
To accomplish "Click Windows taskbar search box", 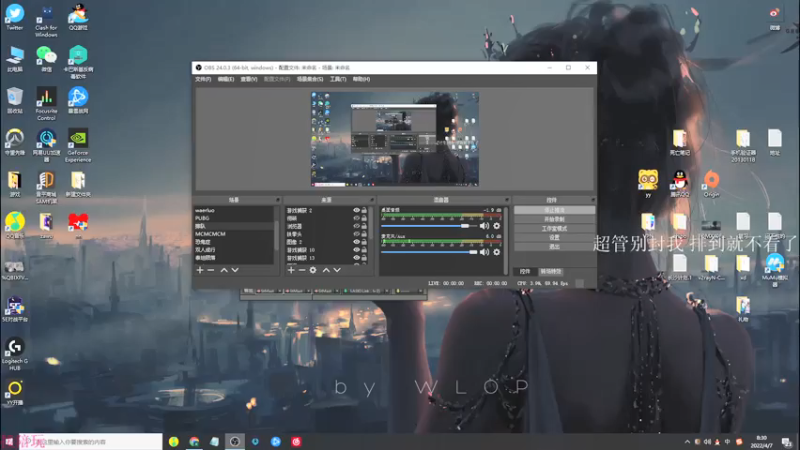I will tap(91, 442).
